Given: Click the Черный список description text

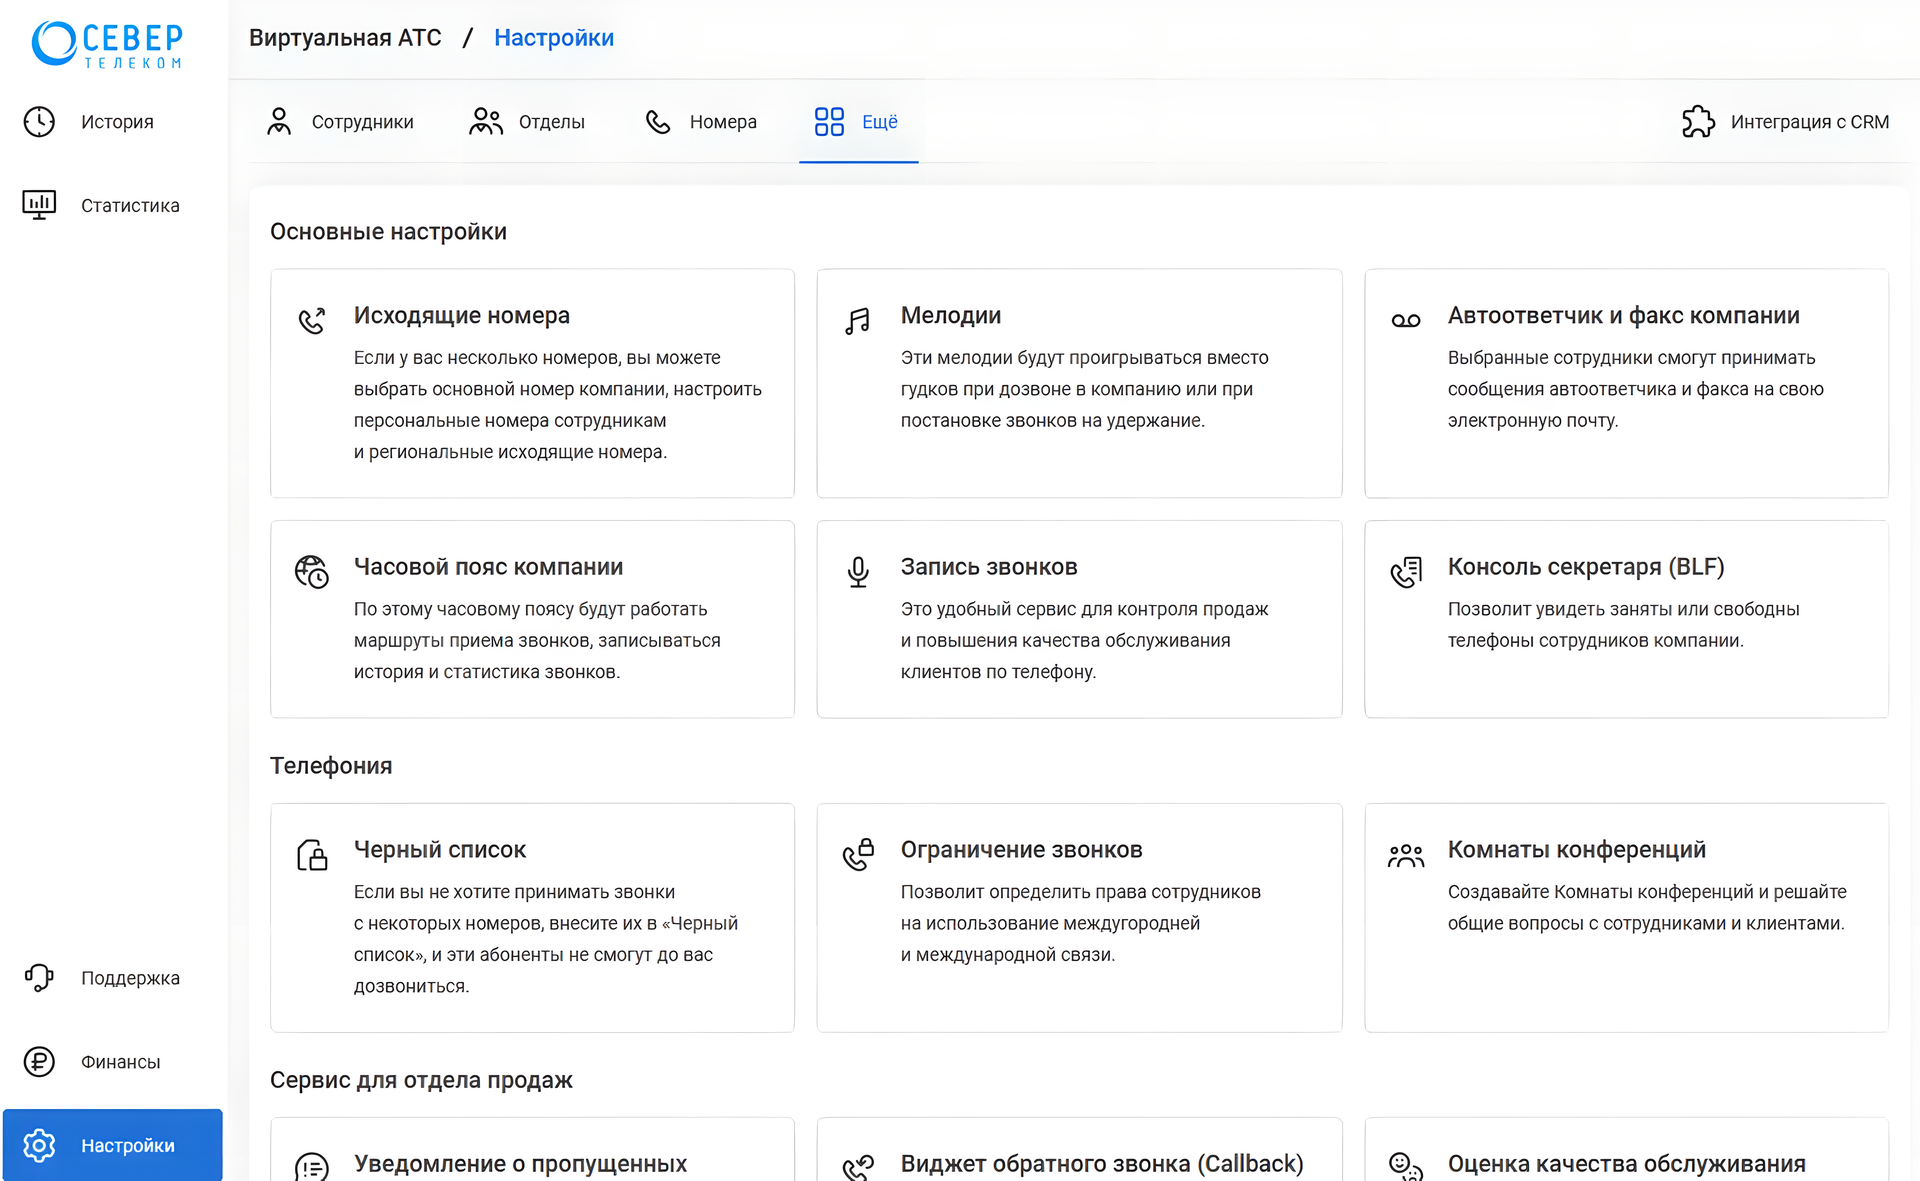Looking at the screenshot, I should (545, 939).
